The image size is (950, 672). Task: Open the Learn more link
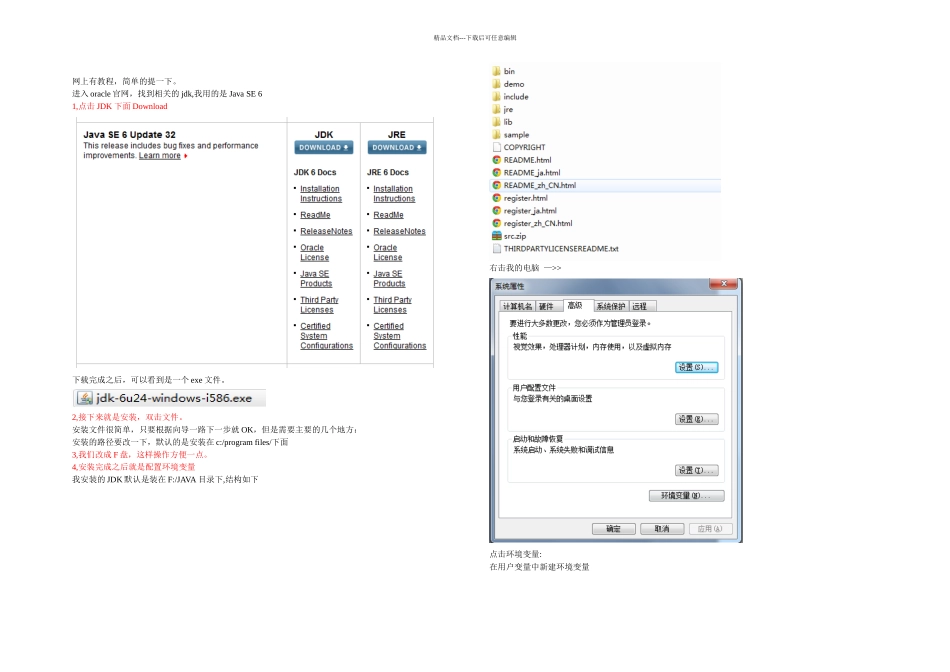[160, 156]
